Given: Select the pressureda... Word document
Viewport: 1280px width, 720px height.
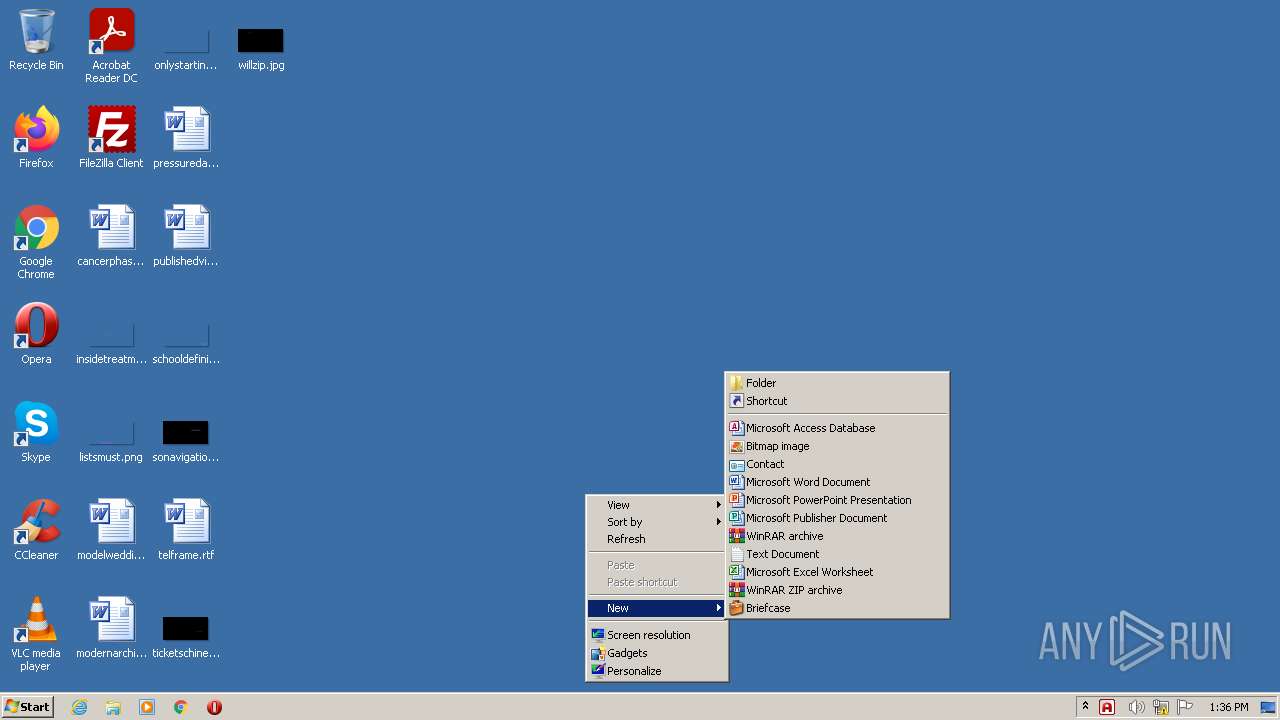Looking at the screenshot, I should click(x=186, y=138).
